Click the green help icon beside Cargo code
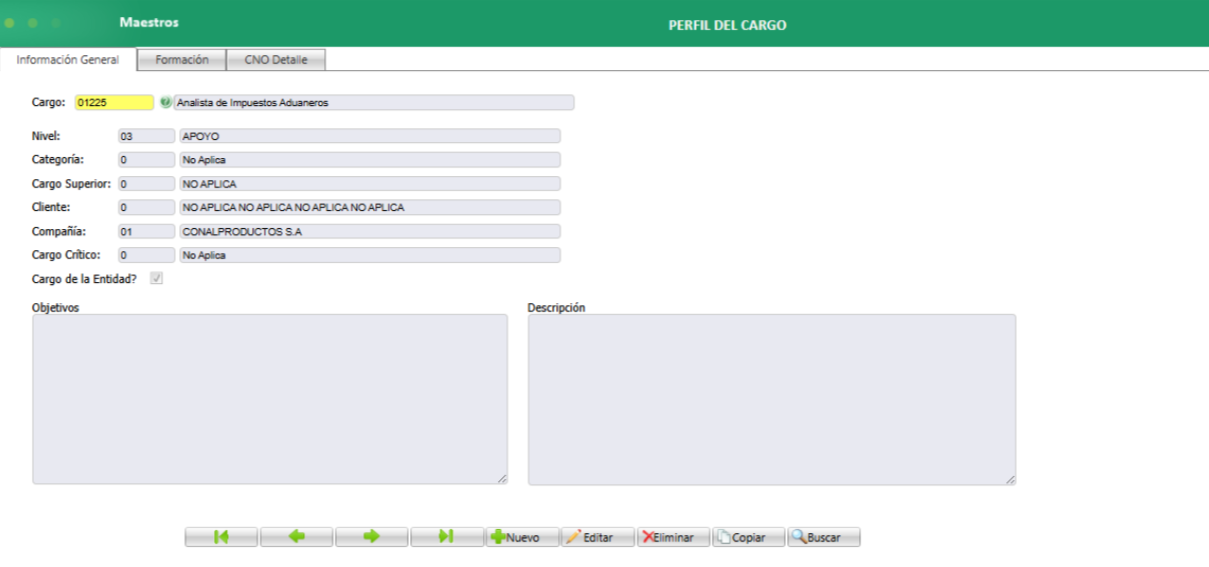The image size is (1209, 567). 165,102
